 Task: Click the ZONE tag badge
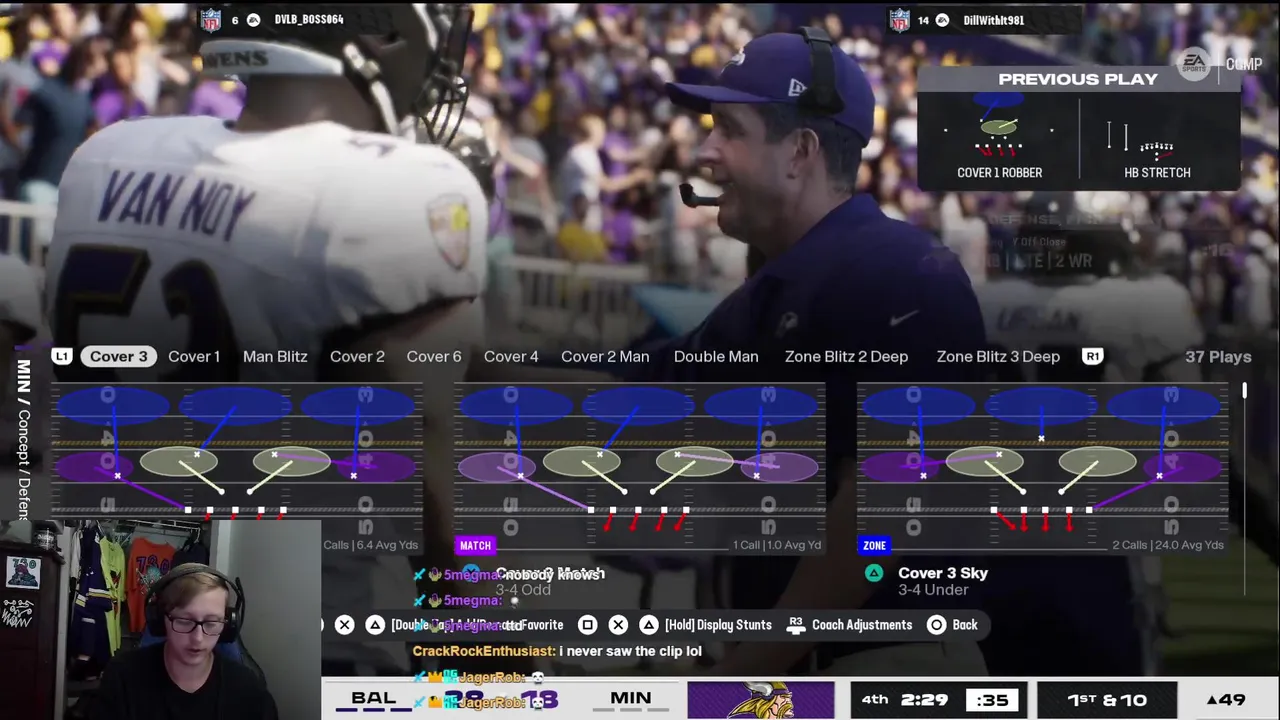click(x=874, y=545)
